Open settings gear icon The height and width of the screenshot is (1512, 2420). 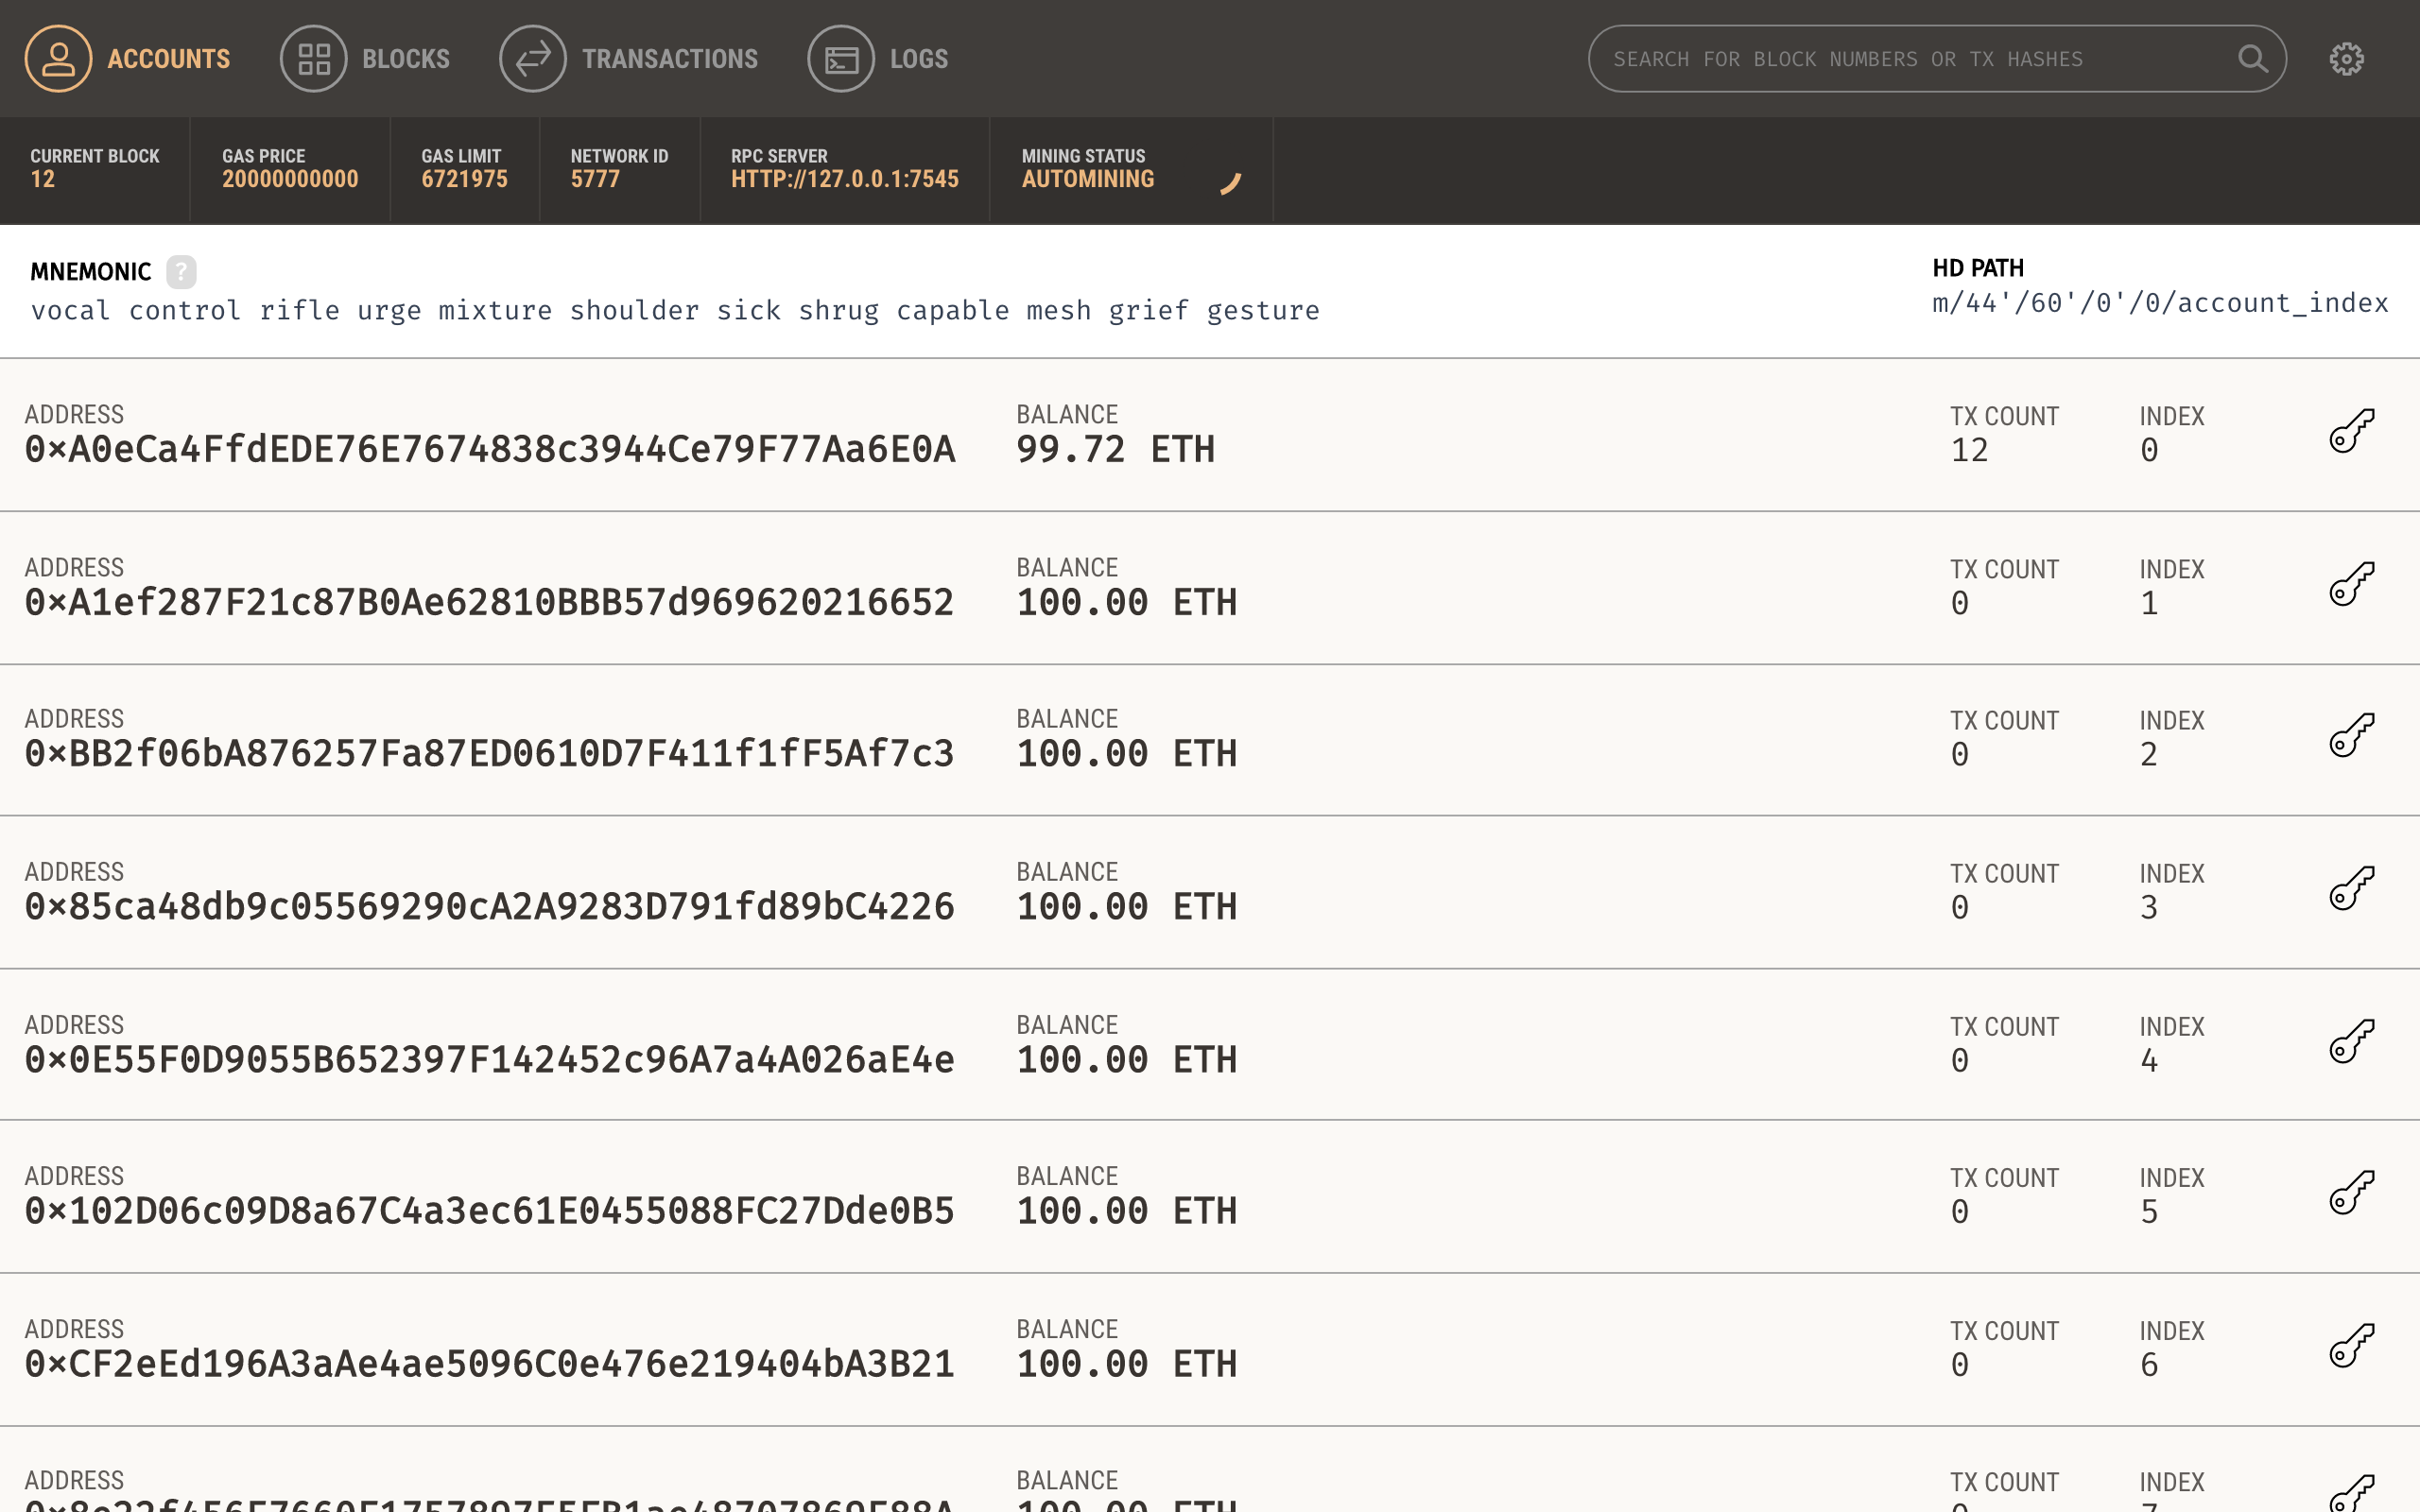(x=2346, y=59)
